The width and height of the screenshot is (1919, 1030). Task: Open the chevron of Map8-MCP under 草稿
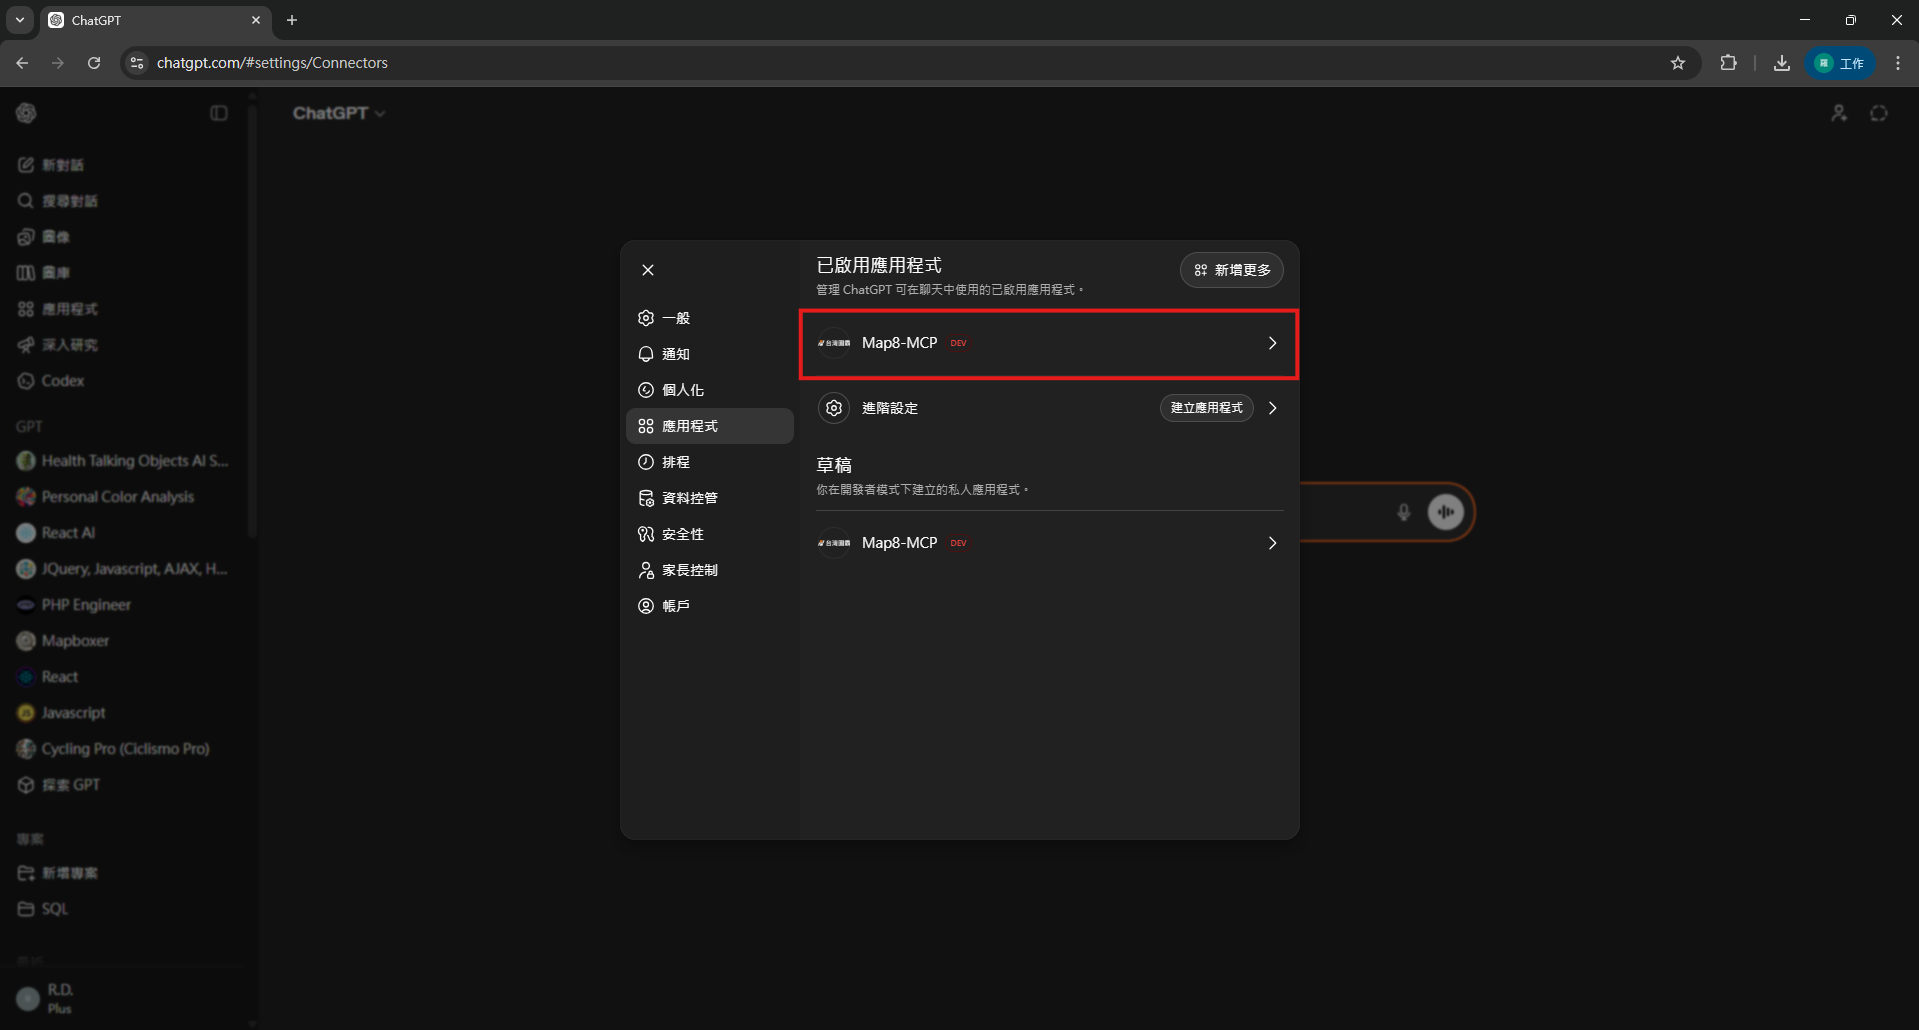coord(1272,543)
